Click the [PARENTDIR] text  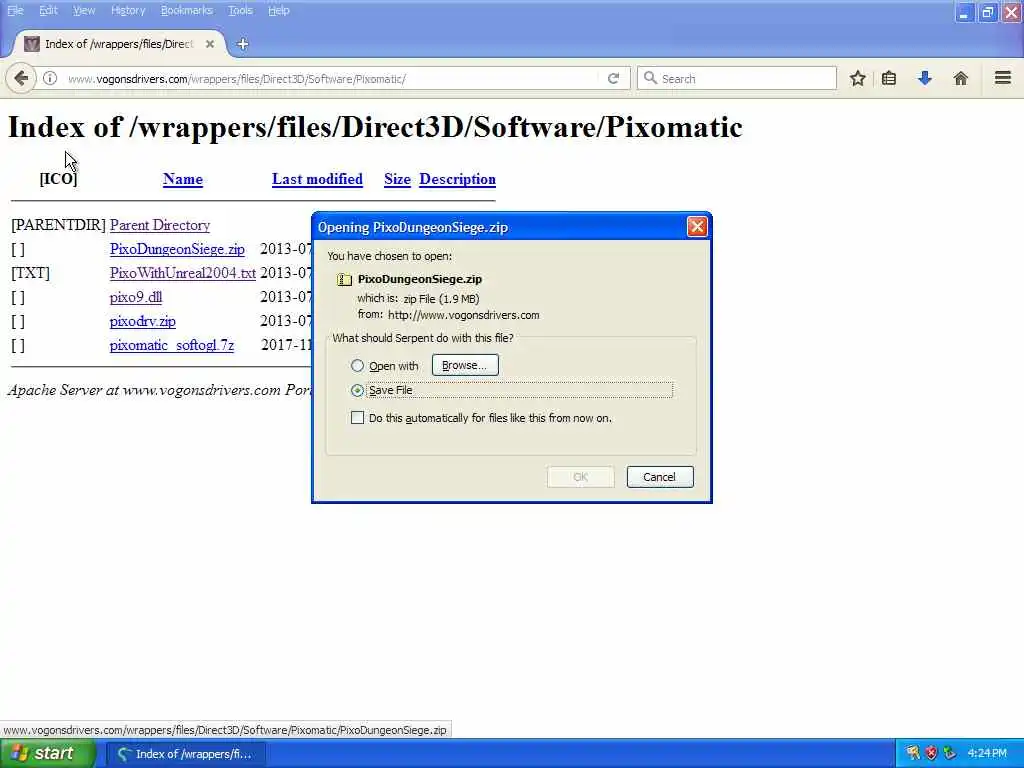click(58, 225)
